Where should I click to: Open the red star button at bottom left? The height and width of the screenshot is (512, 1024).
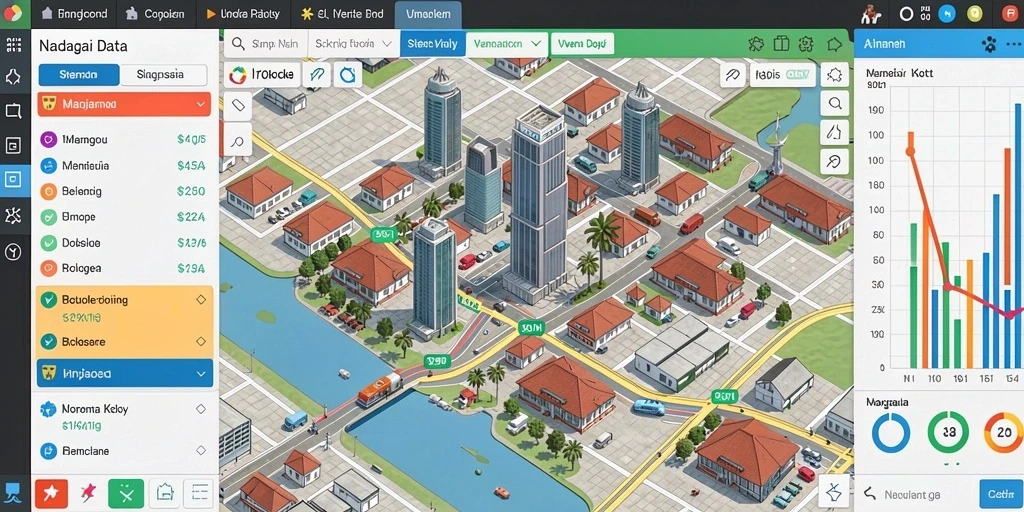click(x=51, y=493)
